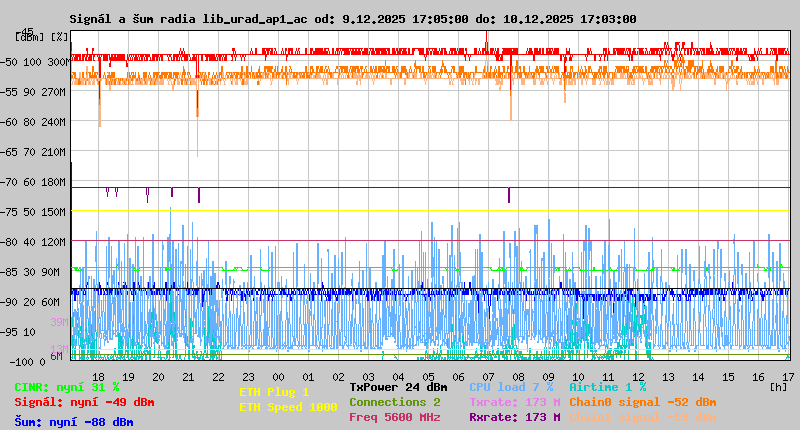Select the orange 'Chain0 signal -52 dBm' legend entry

point(642,402)
